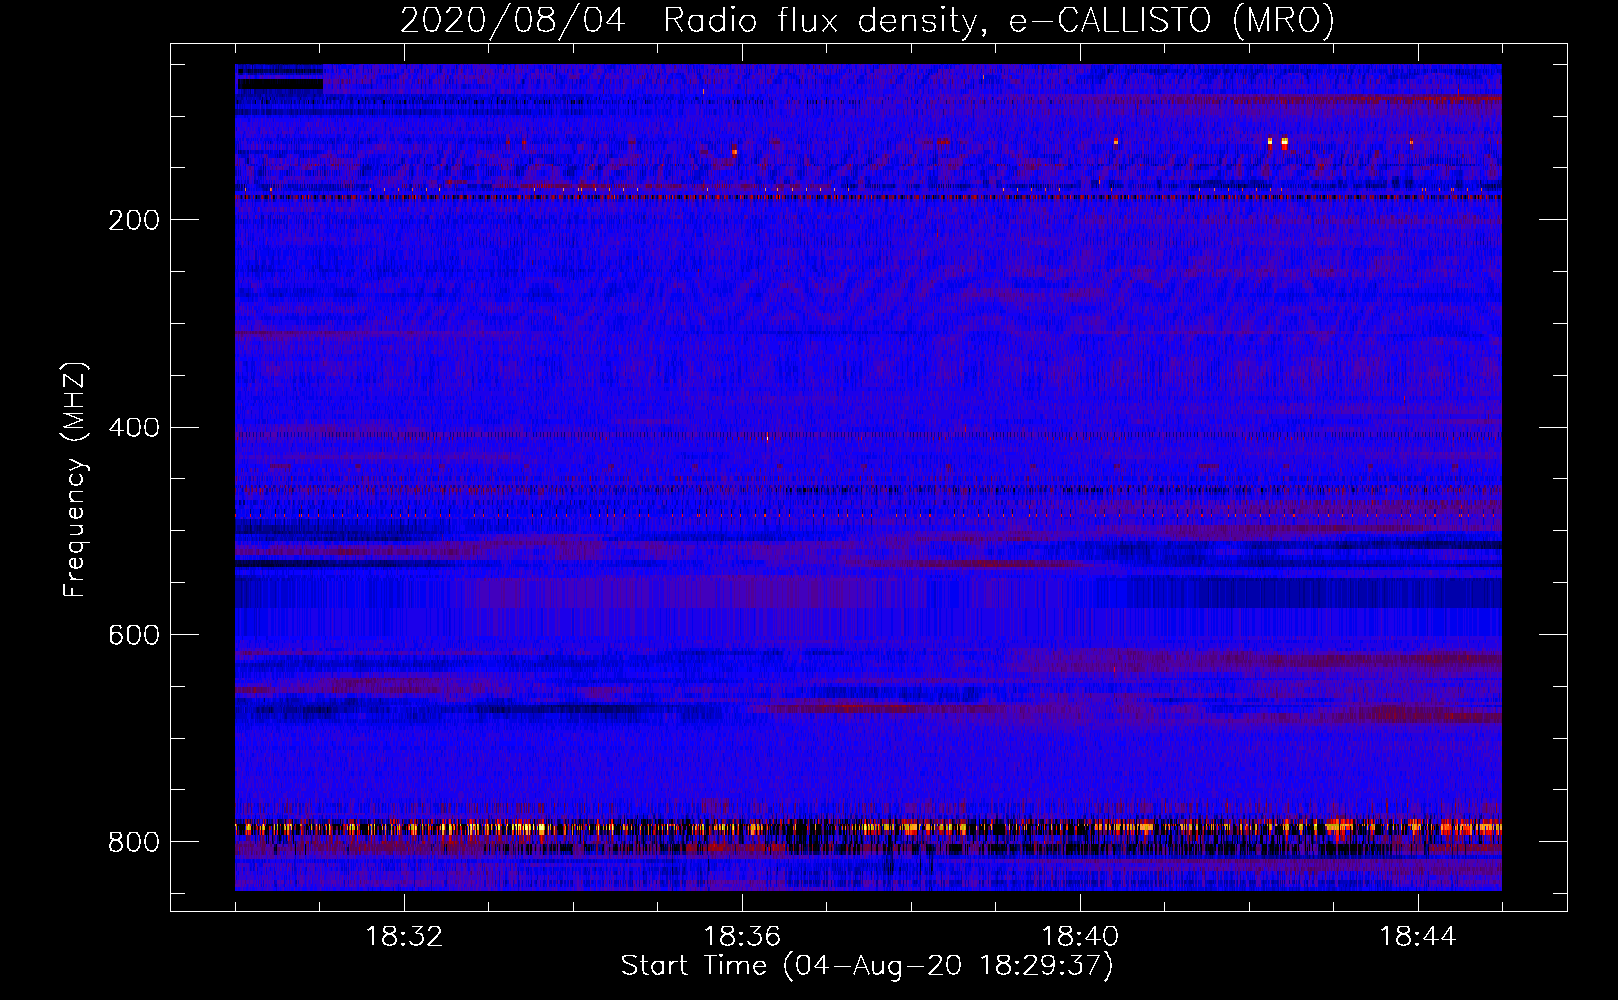Click the bright yellow-white burst pair near 18:42
The height and width of the screenshot is (1000, 1618).
pyautogui.click(x=1277, y=143)
